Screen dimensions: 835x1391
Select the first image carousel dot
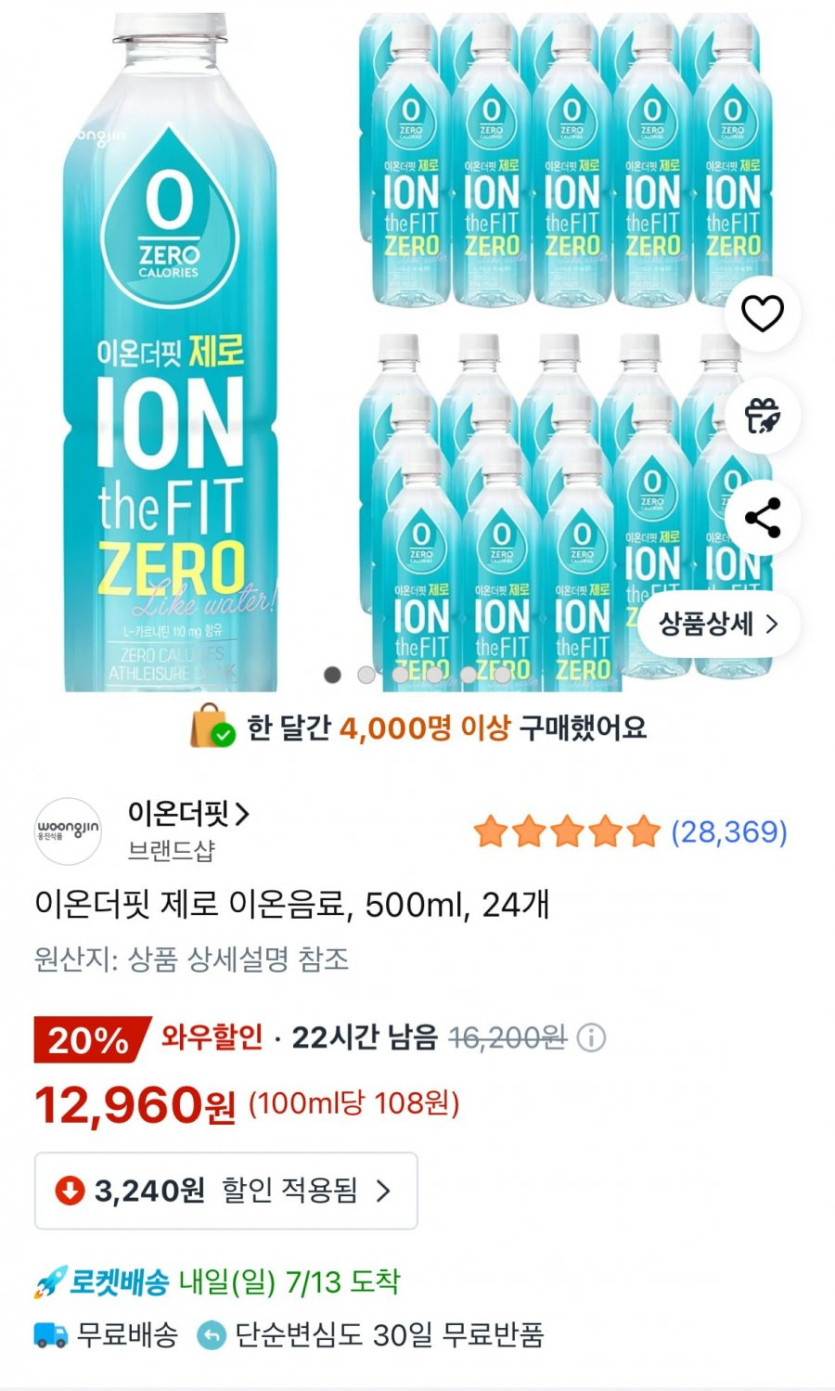[x=333, y=675]
